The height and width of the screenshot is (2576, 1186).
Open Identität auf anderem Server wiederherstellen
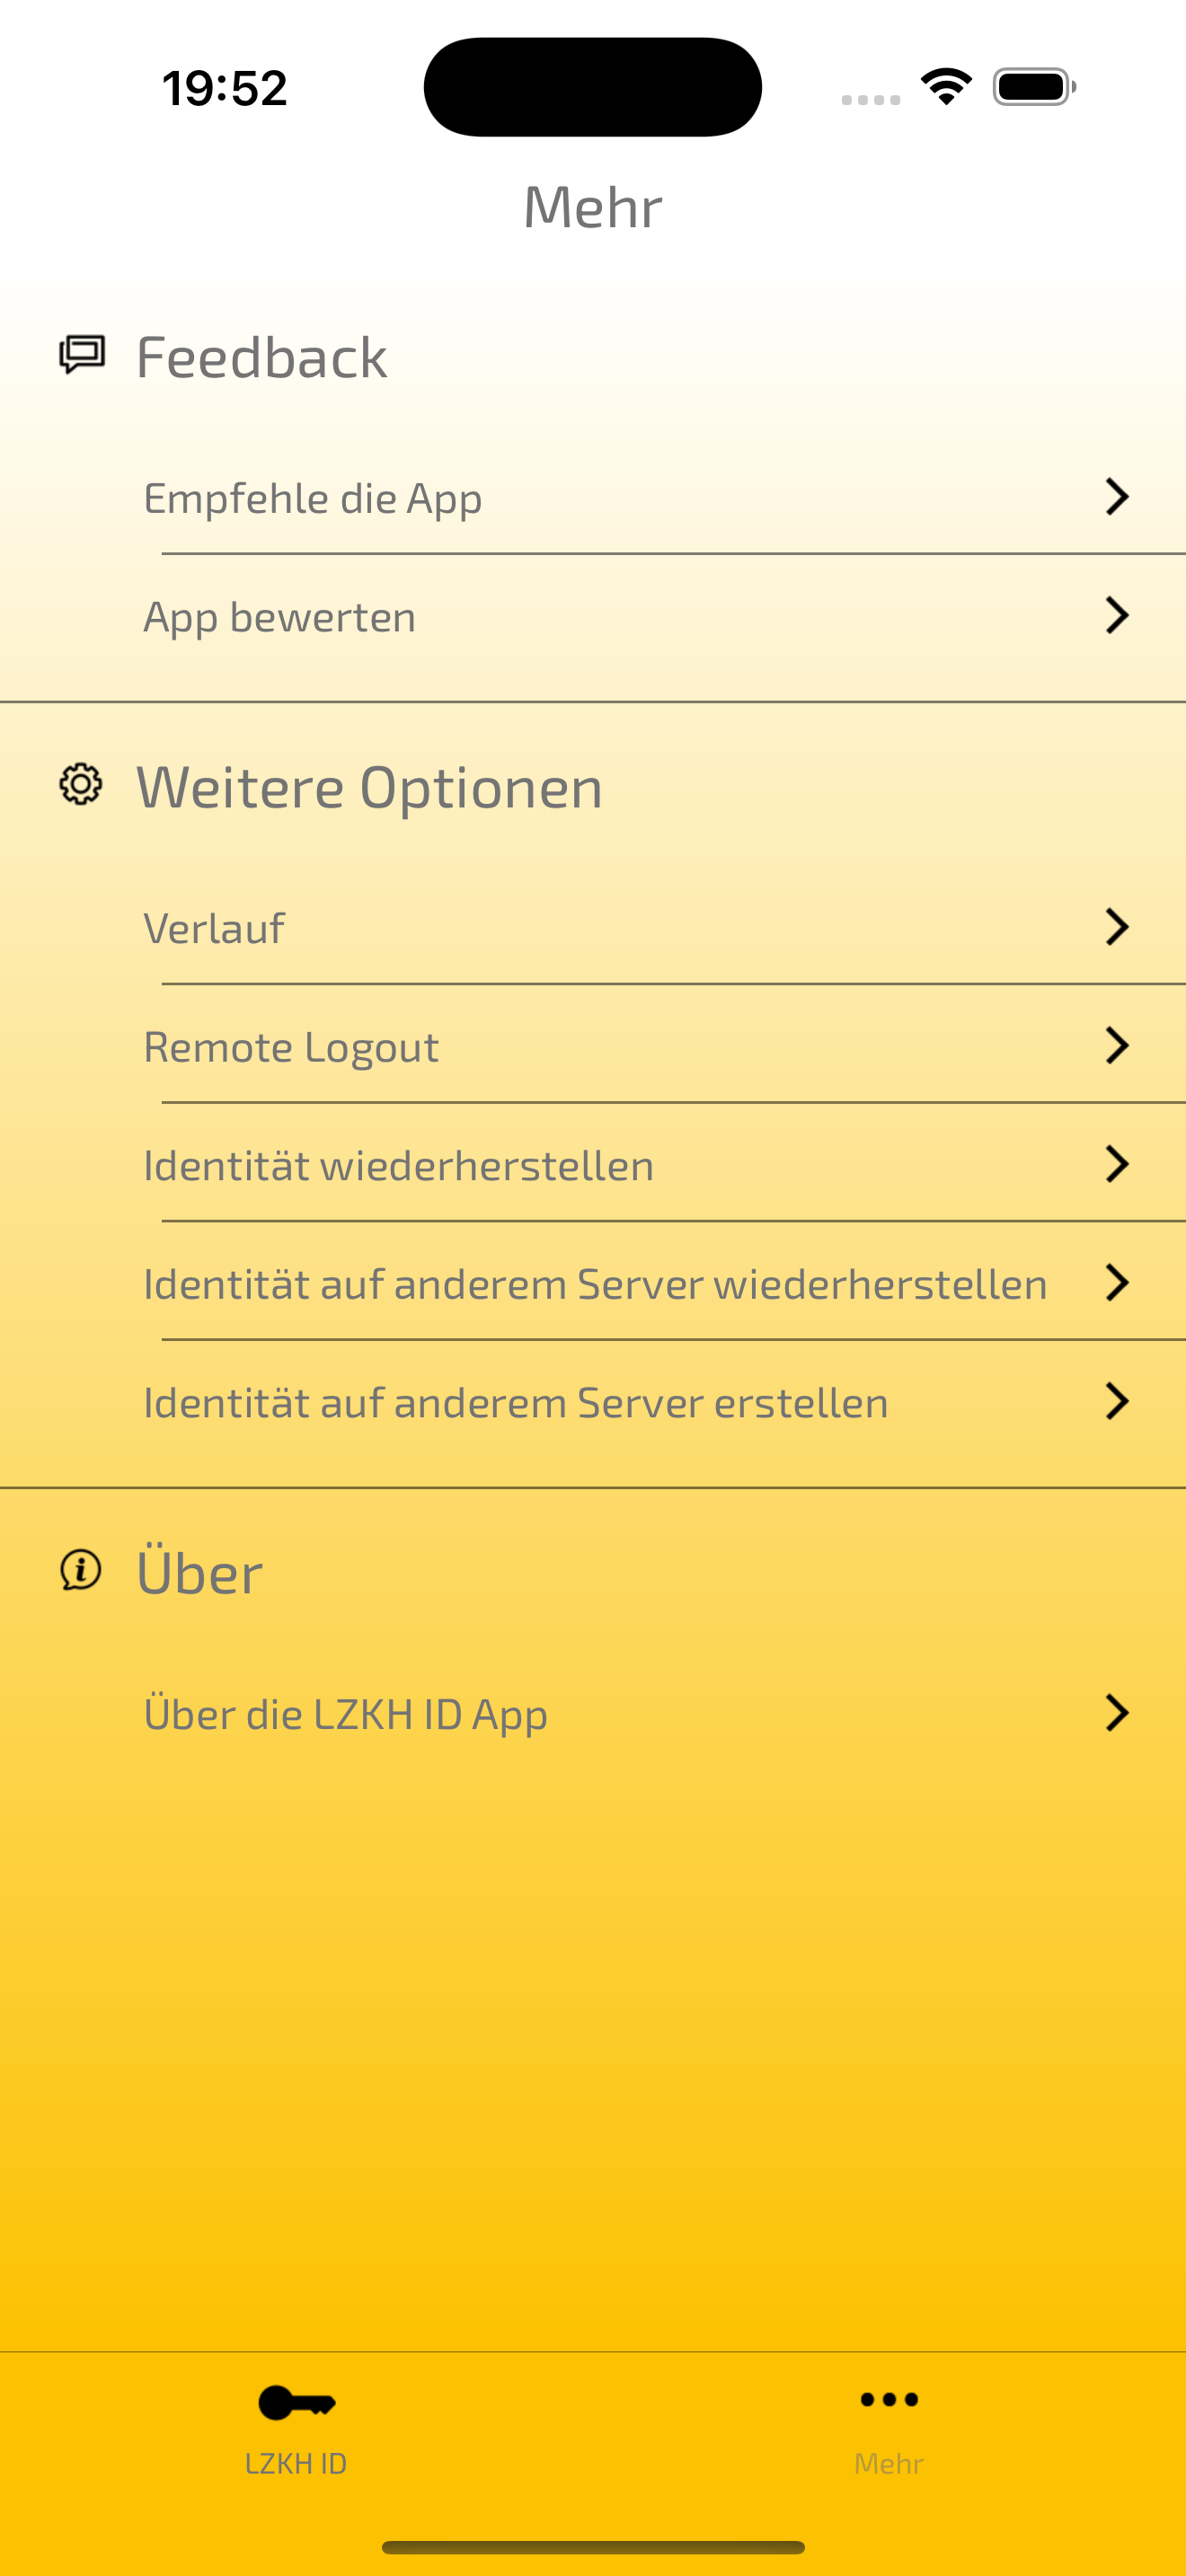pyautogui.click(x=593, y=1283)
